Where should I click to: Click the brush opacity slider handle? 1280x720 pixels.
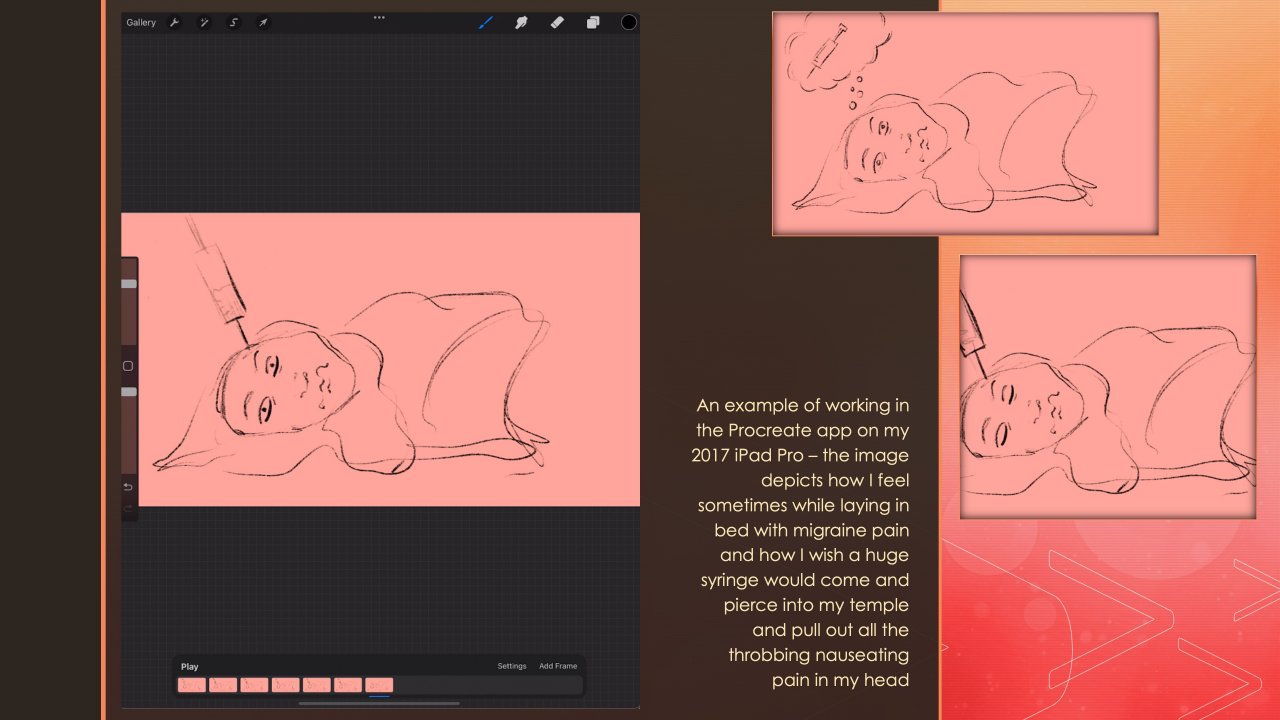pos(129,392)
